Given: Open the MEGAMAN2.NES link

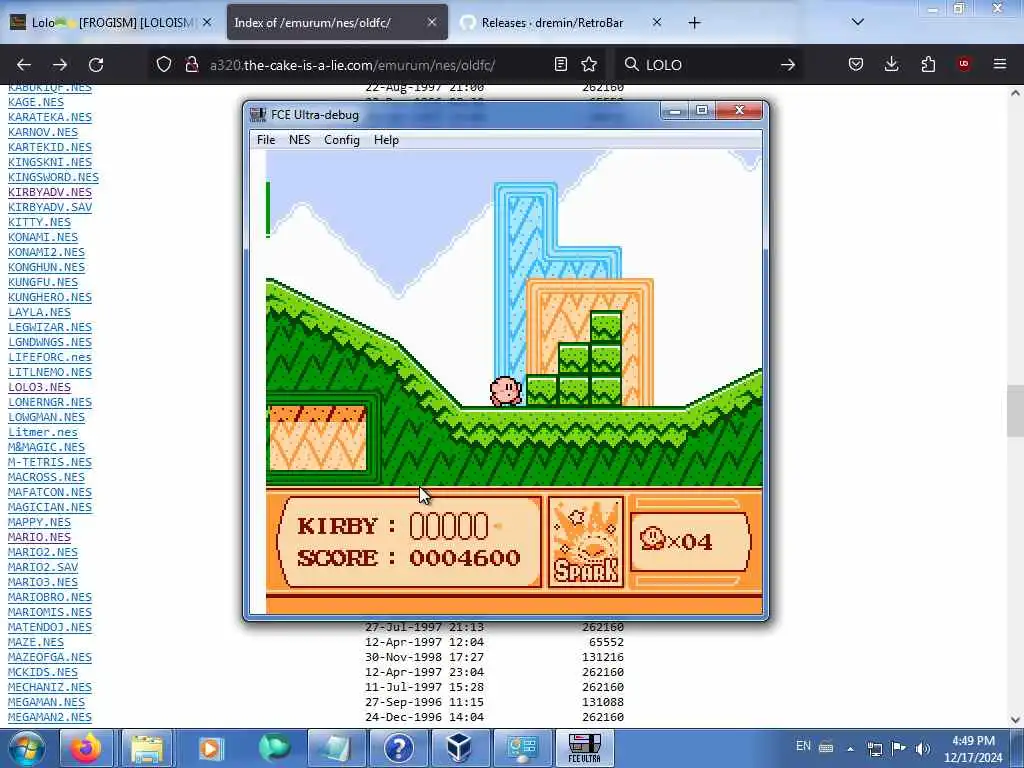Looking at the screenshot, I should click(x=50, y=716).
